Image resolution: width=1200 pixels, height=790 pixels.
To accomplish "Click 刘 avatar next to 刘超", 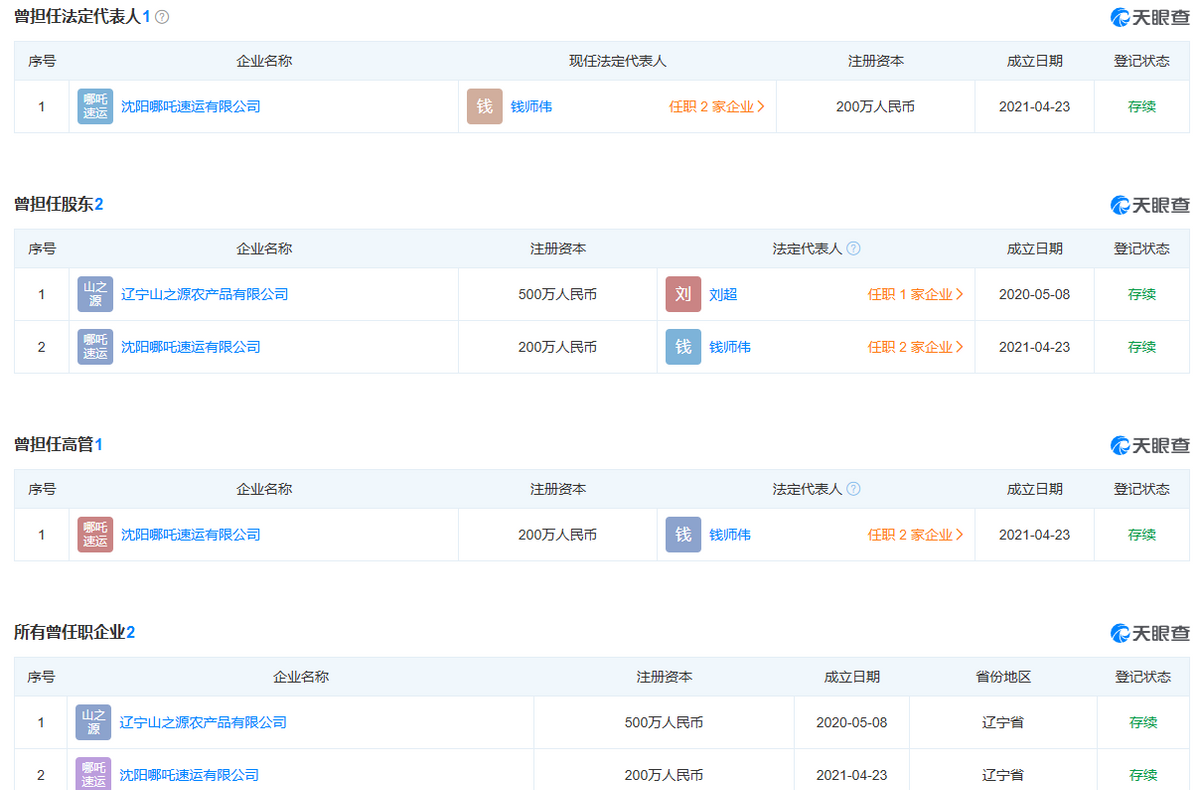I will point(683,294).
